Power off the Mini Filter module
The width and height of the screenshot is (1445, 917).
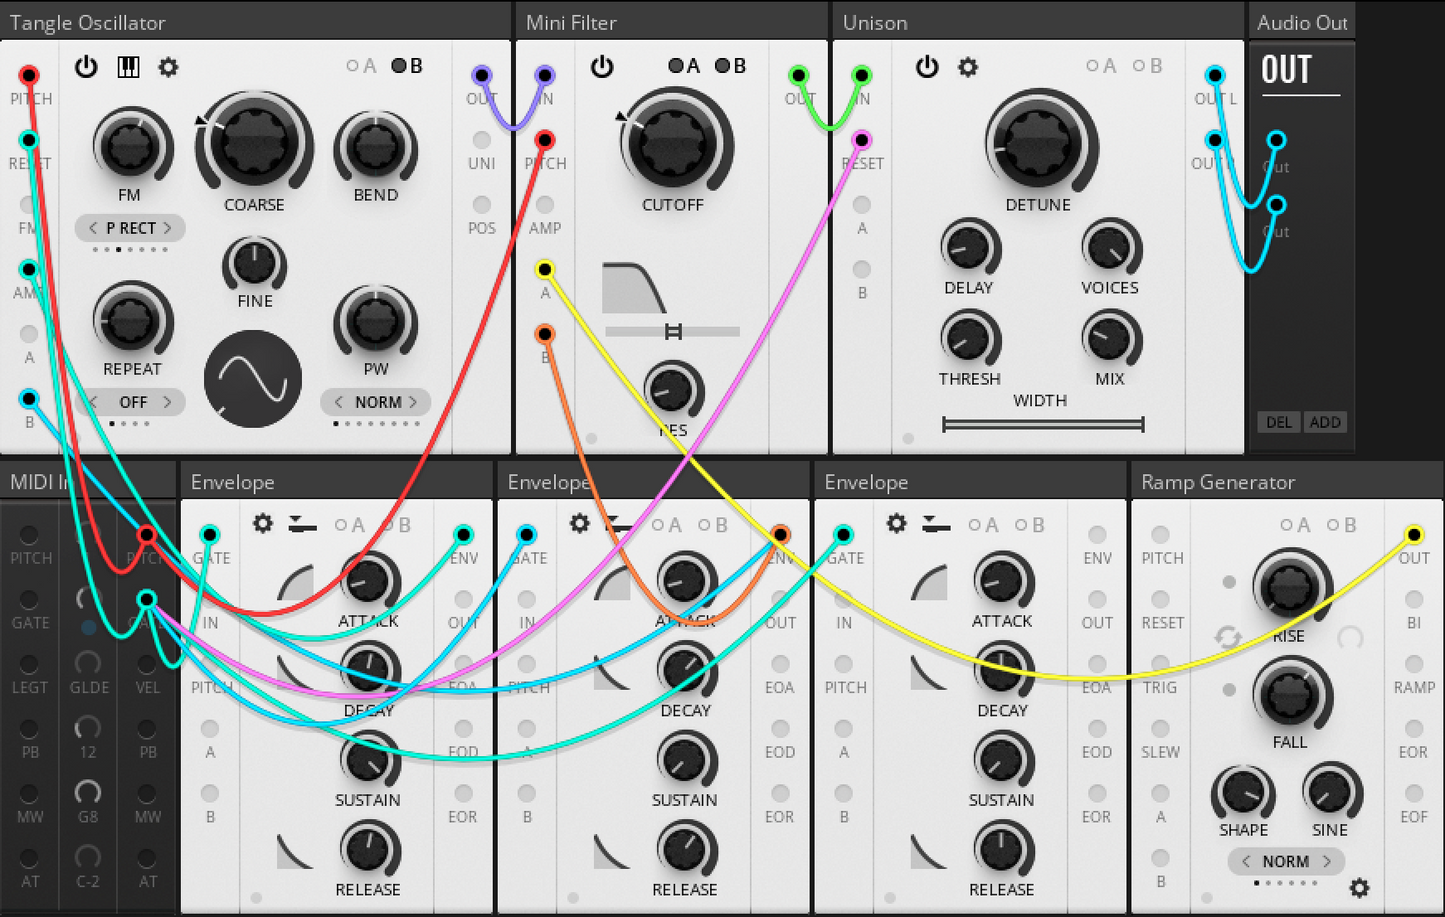pyautogui.click(x=601, y=67)
